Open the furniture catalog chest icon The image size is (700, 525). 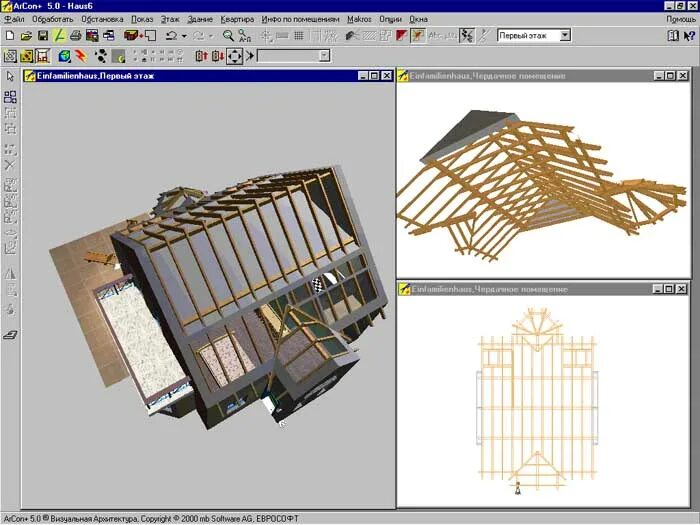(x=131, y=35)
